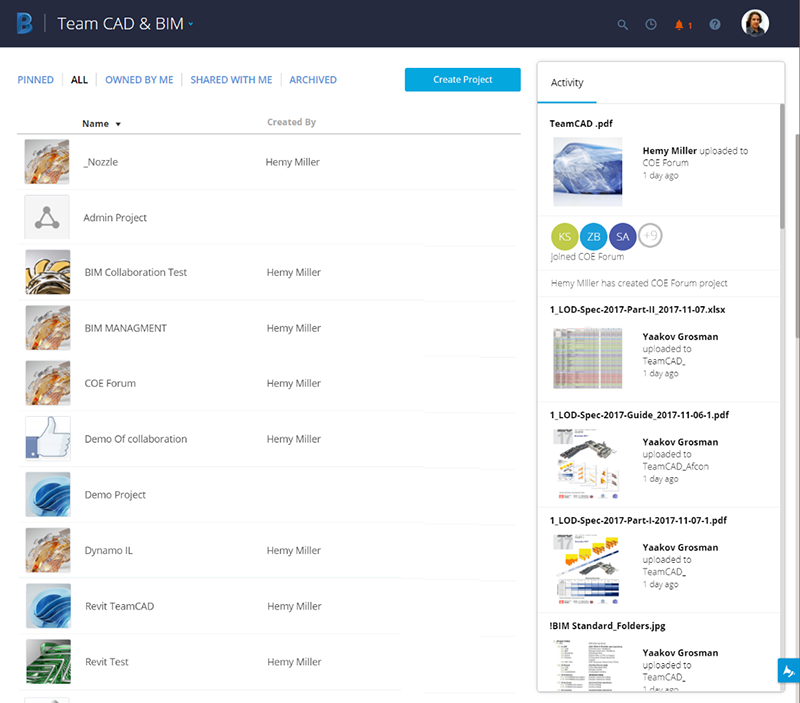Click the Activity panel scrollbar
Image resolution: width=800 pixels, height=703 pixels.
782,166
